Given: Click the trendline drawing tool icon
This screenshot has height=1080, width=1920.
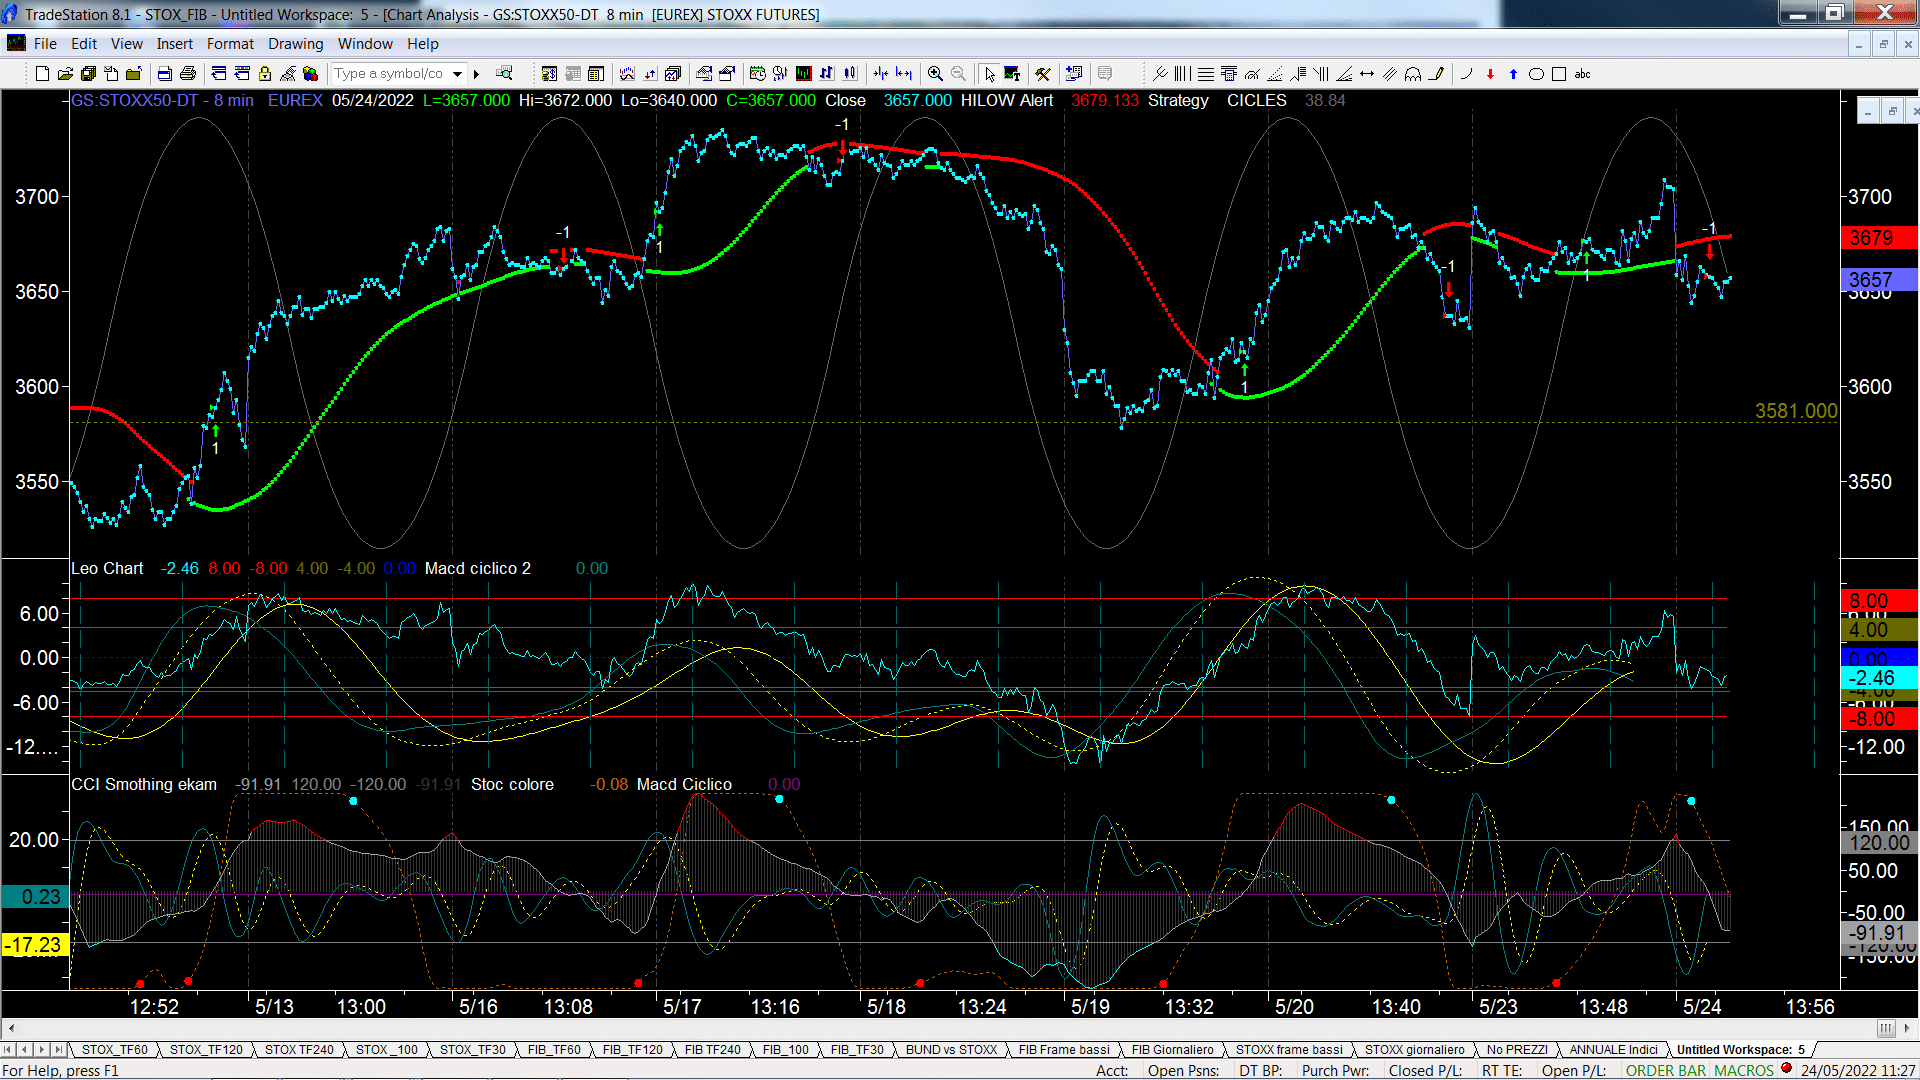Looking at the screenshot, I should [1160, 73].
